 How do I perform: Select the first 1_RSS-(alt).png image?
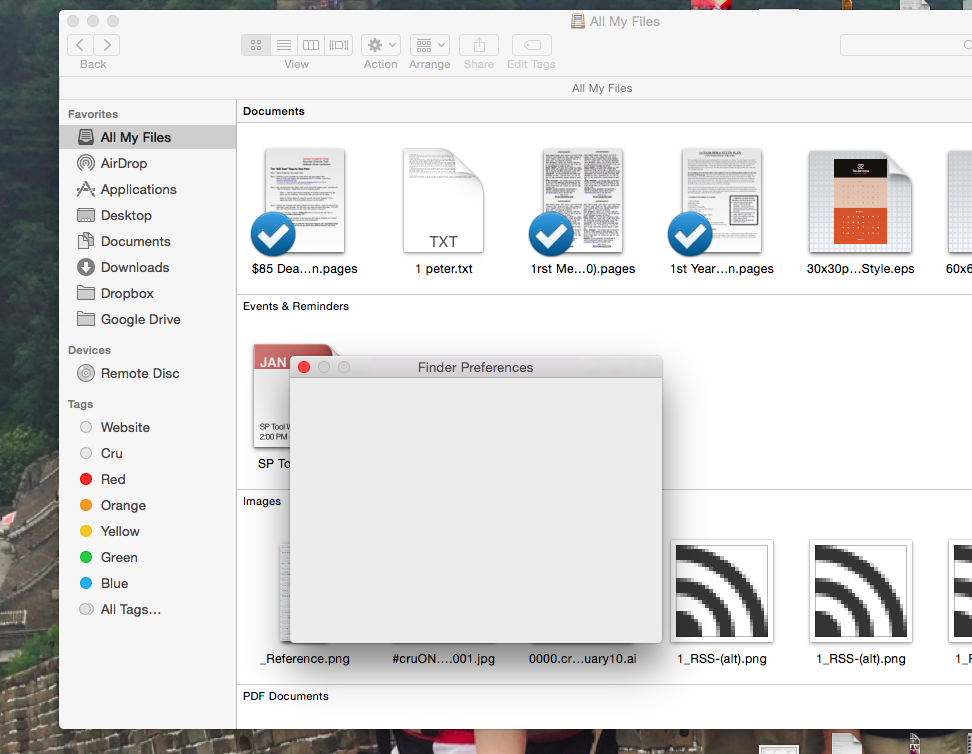click(x=722, y=591)
